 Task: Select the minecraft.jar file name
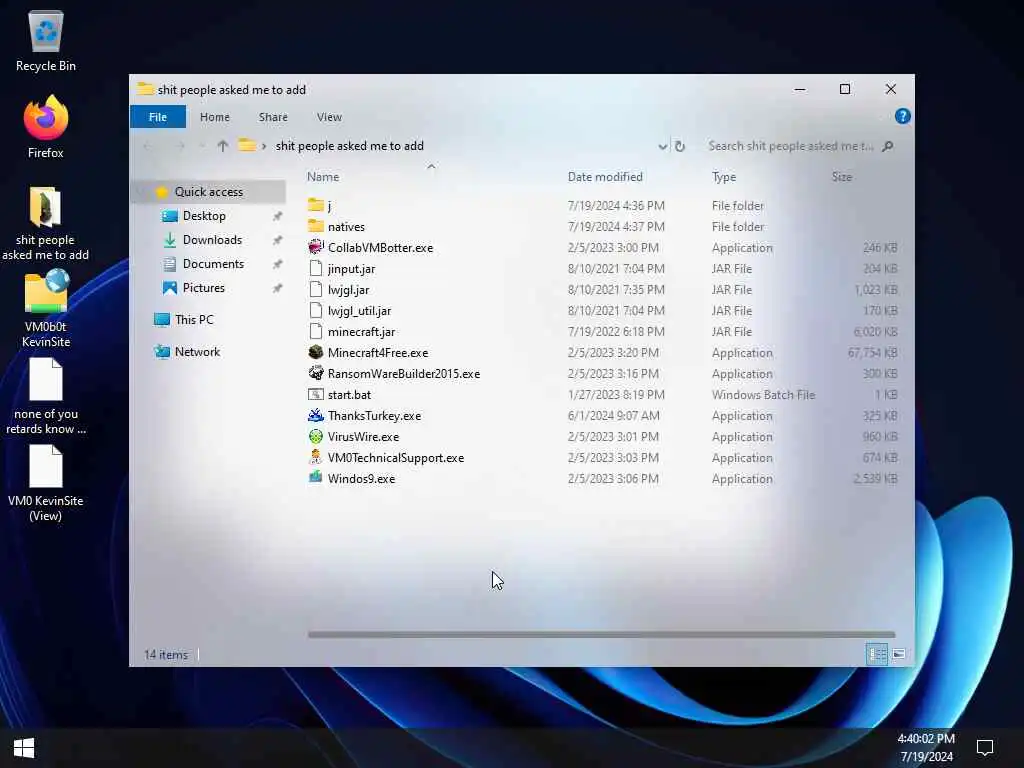pyautogui.click(x=361, y=331)
